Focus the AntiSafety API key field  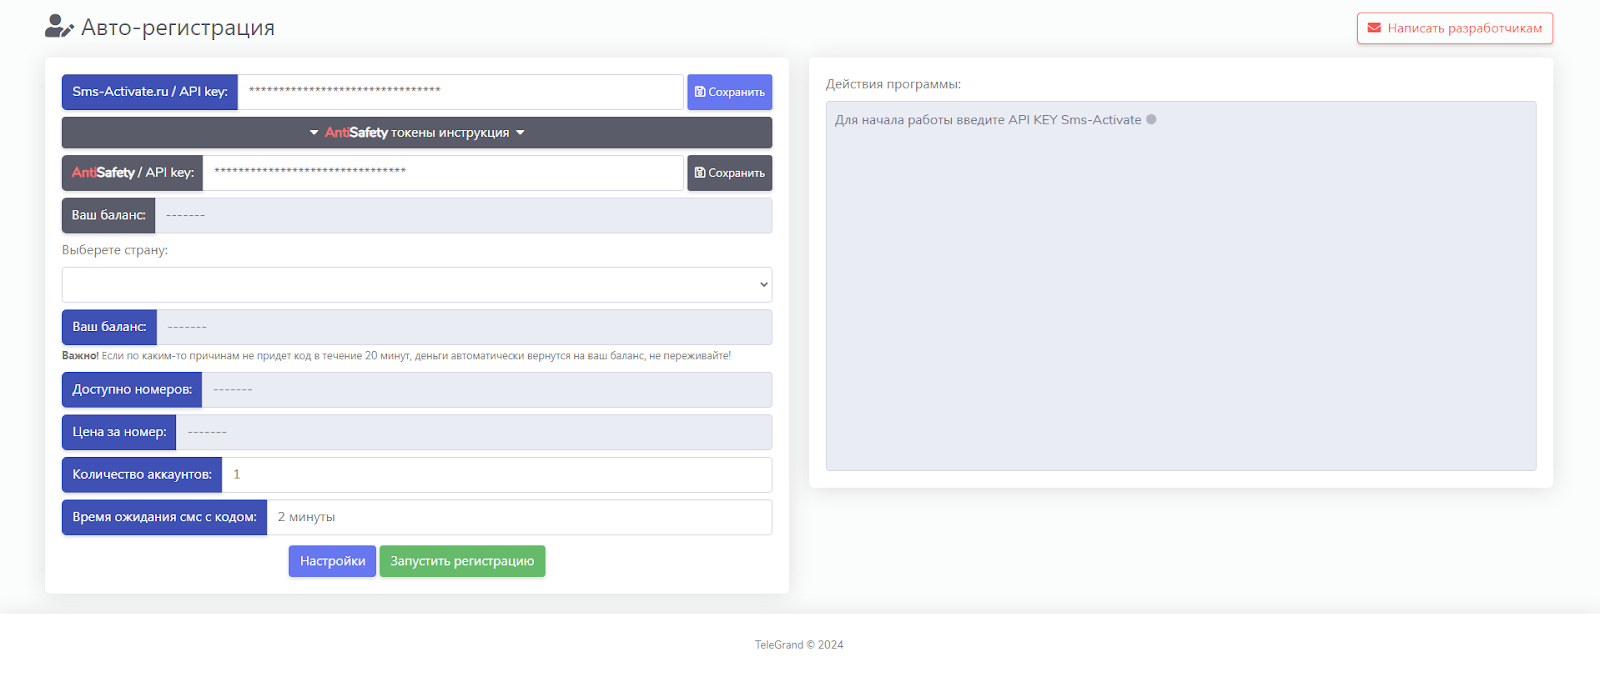(443, 173)
